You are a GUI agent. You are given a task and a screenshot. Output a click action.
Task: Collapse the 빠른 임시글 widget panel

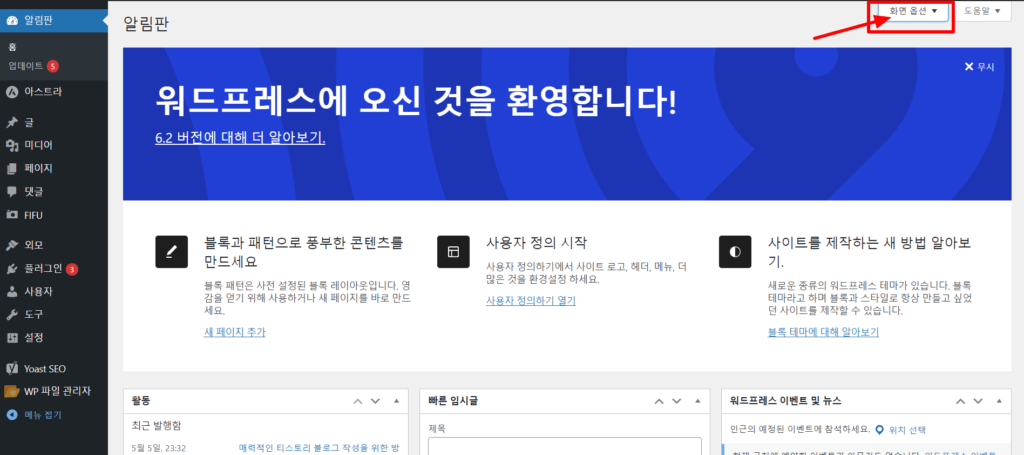(x=697, y=401)
